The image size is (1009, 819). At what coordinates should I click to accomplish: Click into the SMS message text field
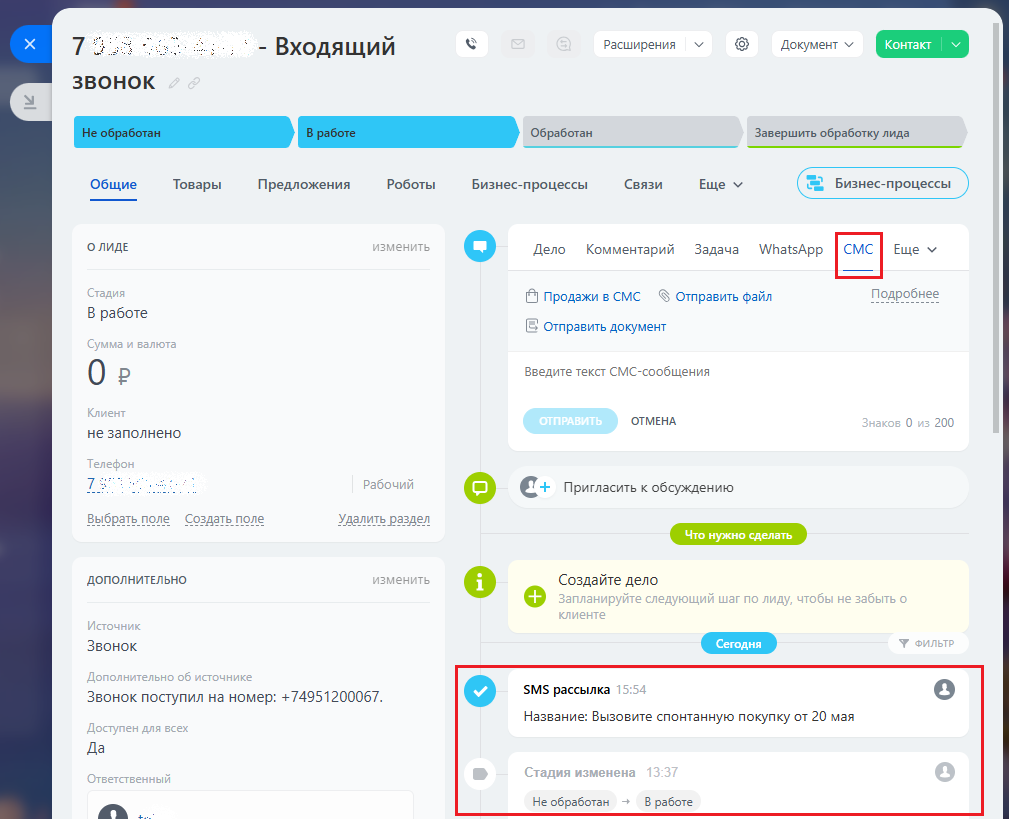pyautogui.click(x=738, y=372)
